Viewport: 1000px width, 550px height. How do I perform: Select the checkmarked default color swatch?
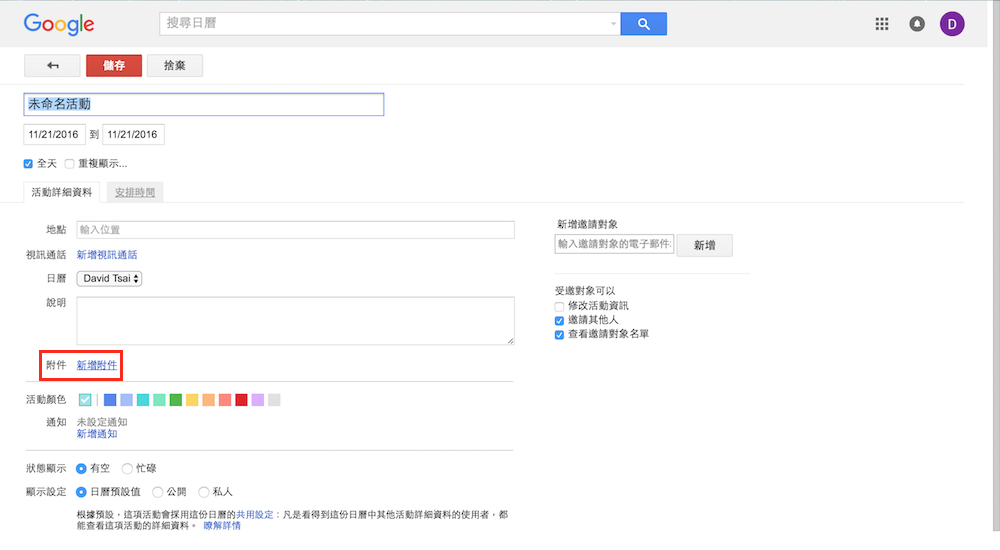tap(85, 400)
